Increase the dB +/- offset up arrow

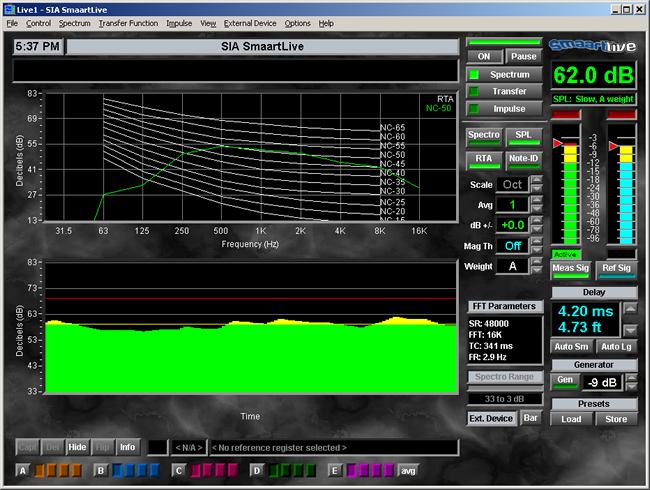[x=536, y=221]
